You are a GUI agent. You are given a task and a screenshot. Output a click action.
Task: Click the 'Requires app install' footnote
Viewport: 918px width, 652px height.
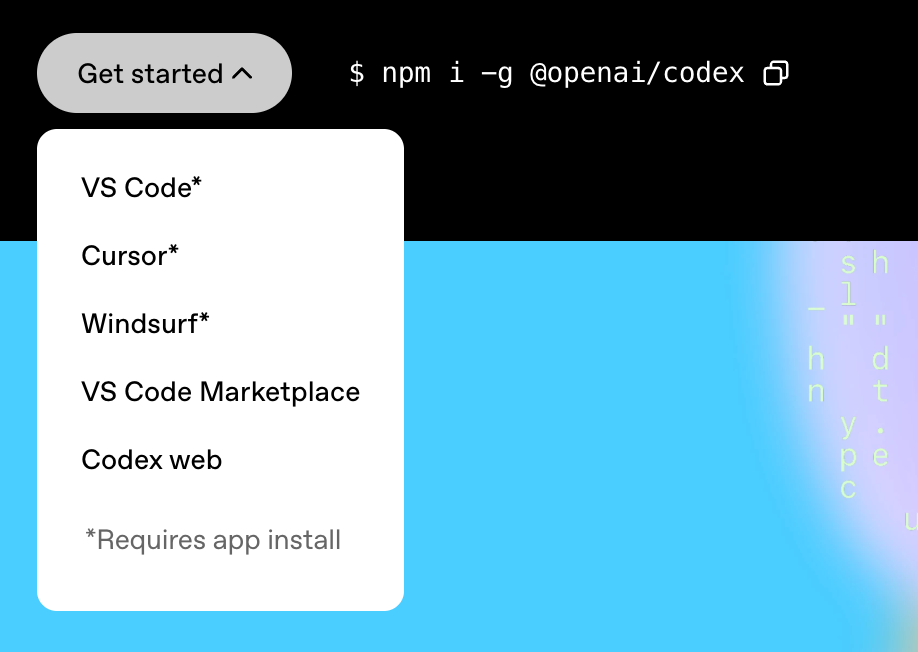(213, 540)
